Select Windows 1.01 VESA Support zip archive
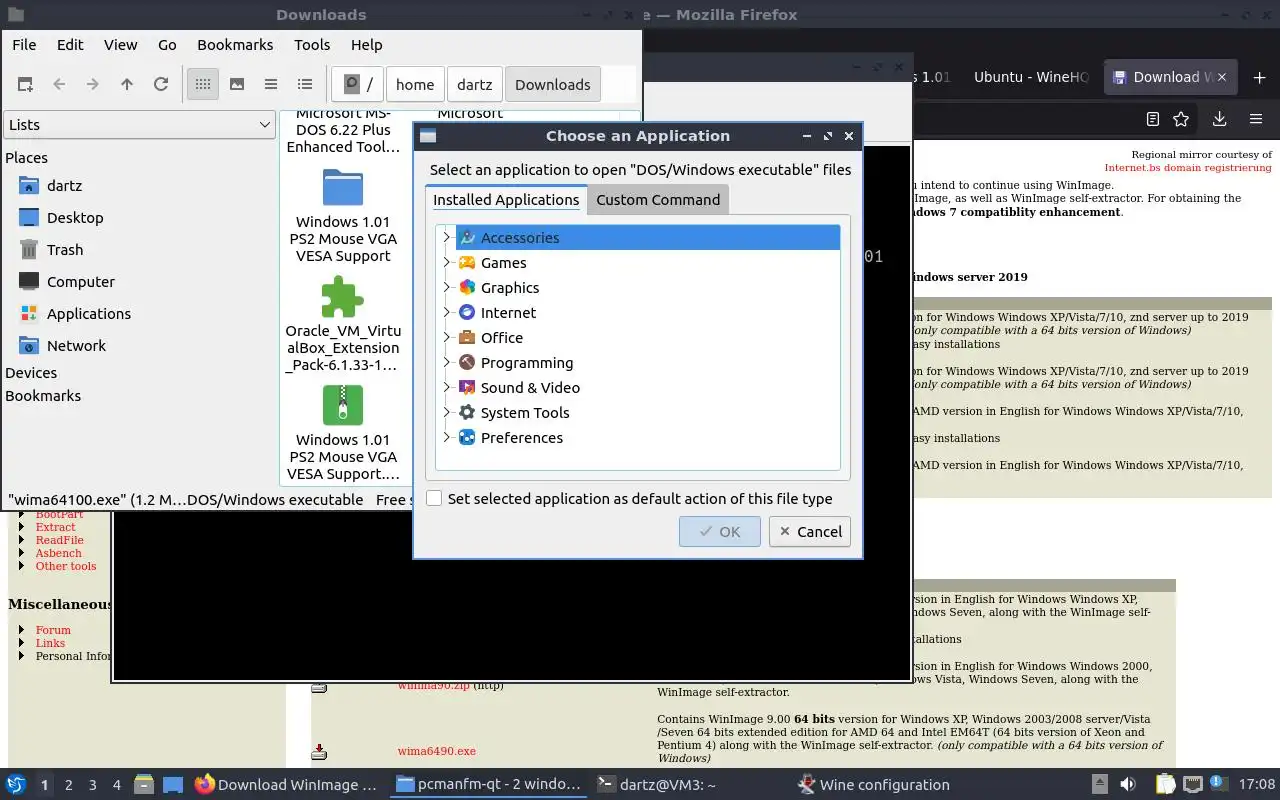The width and height of the screenshot is (1280, 800). point(343,406)
